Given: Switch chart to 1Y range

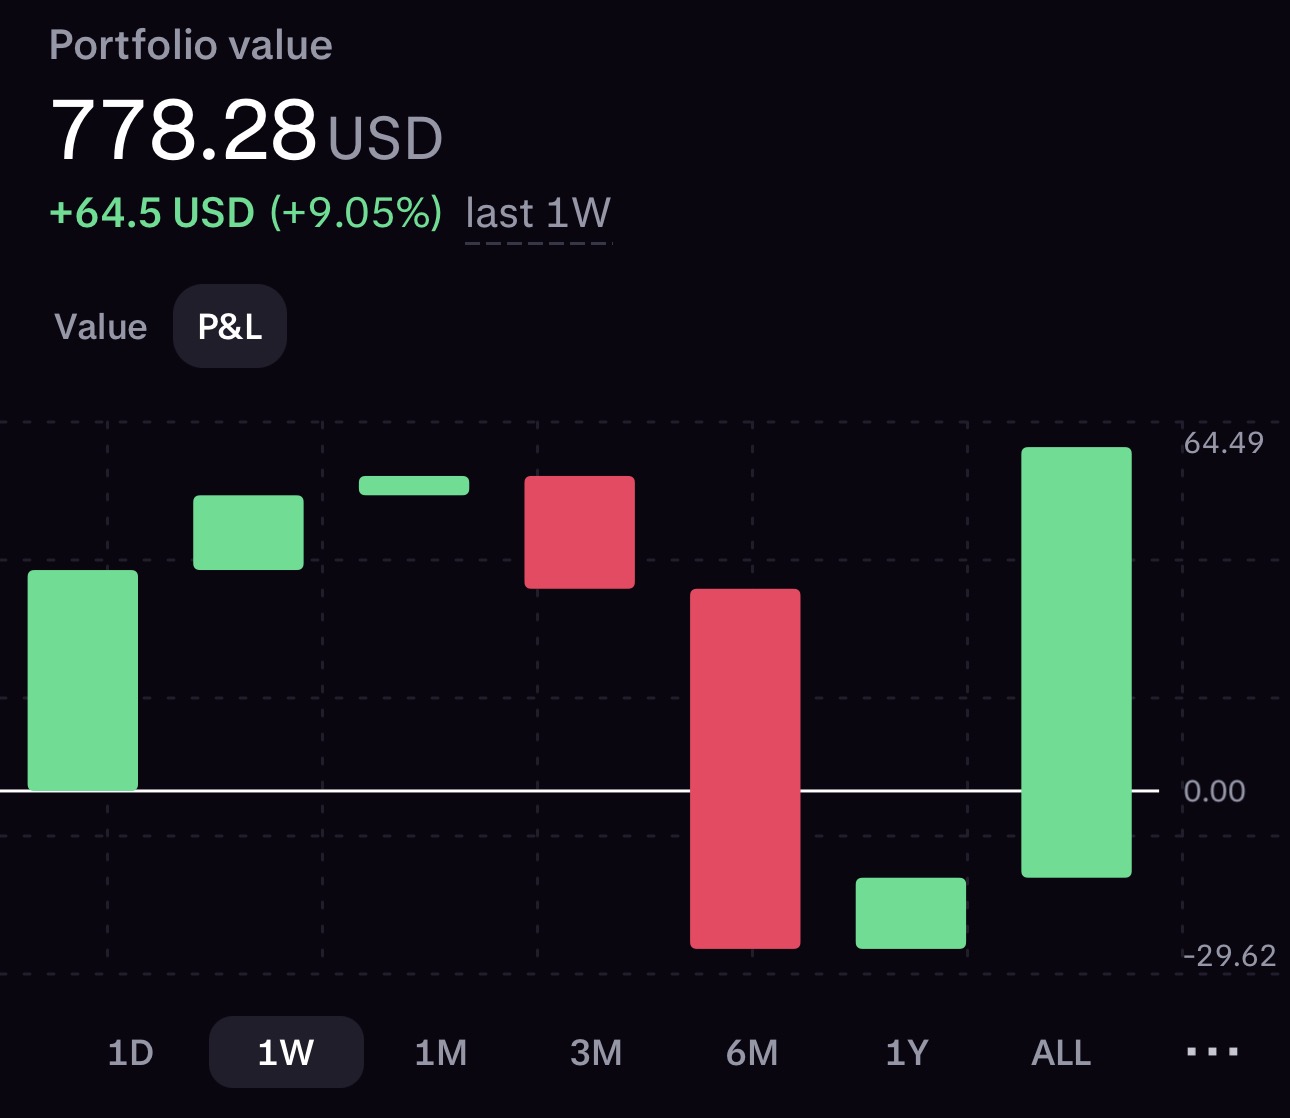Looking at the screenshot, I should click(907, 1053).
